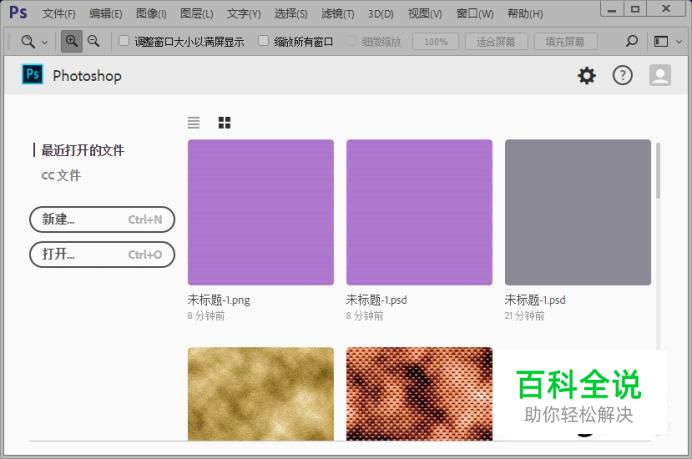692x459 pixels.
Task: Open the 编辑(E) menu
Action: point(105,14)
